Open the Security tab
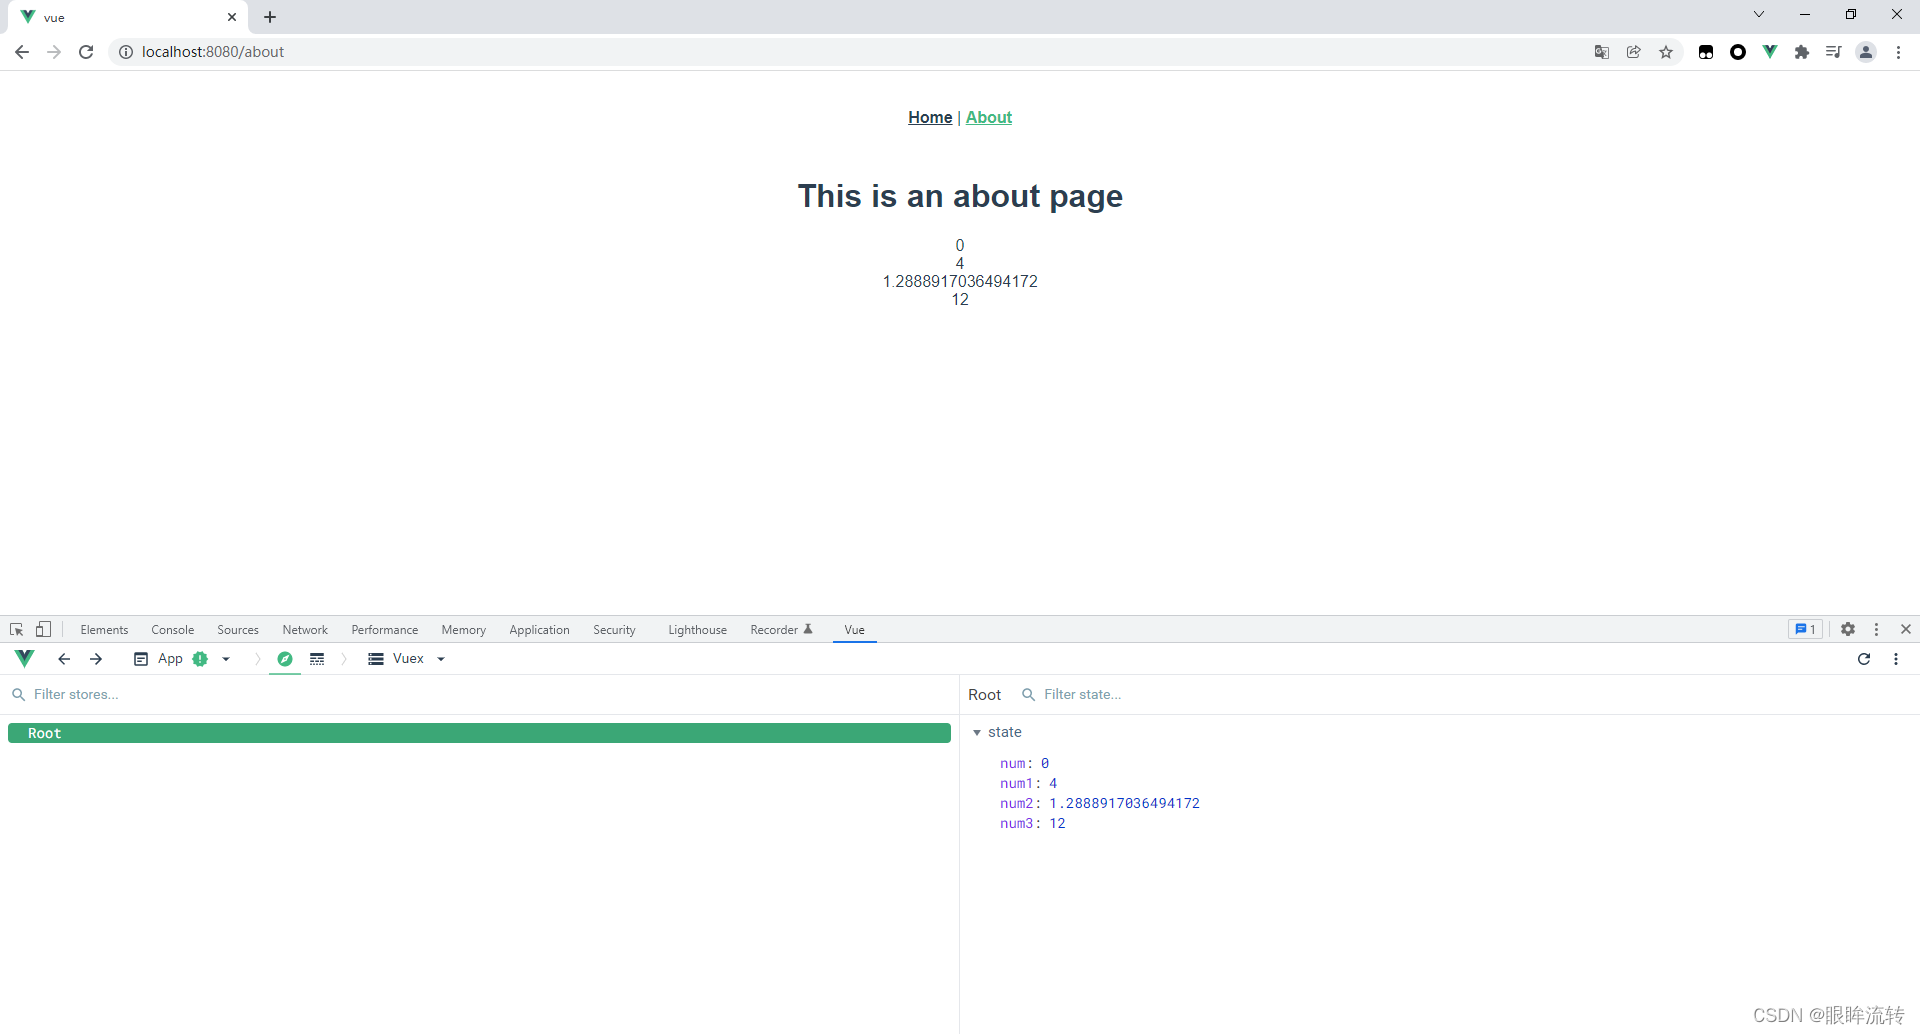Image resolution: width=1920 pixels, height=1034 pixels. point(614,630)
